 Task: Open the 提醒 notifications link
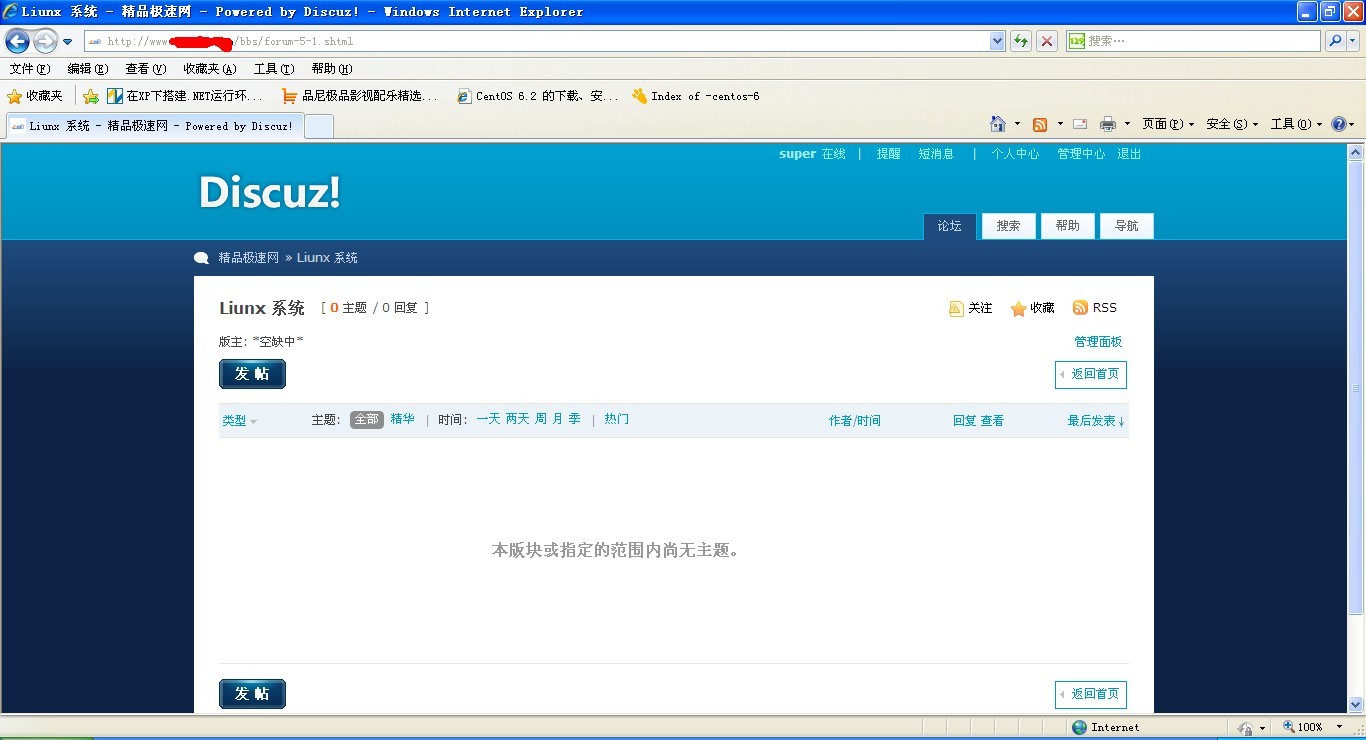pyautogui.click(x=889, y=154)
